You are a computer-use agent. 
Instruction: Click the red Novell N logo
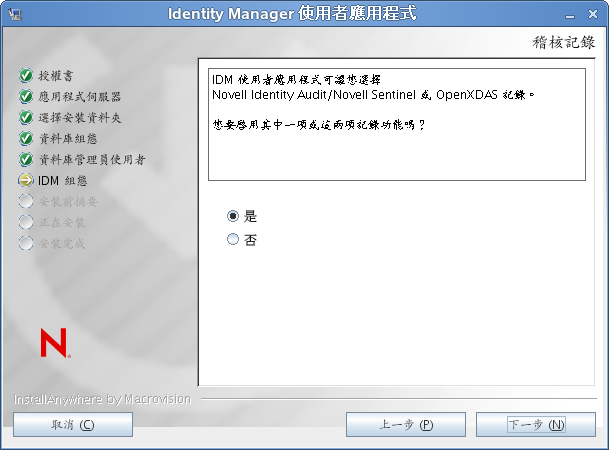(x=54, y=343)
